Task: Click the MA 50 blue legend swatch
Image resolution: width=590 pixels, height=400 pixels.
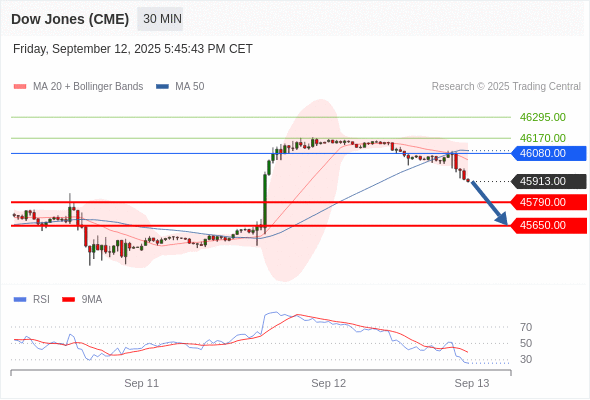Action: pos(162,87)
